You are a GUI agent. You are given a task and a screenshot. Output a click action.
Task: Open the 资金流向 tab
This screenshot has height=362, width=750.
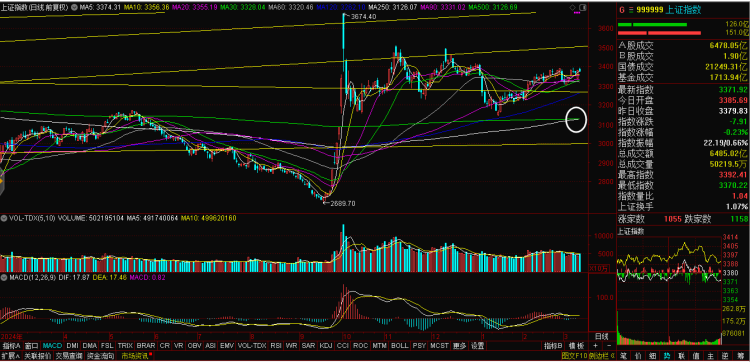[100, 356]
